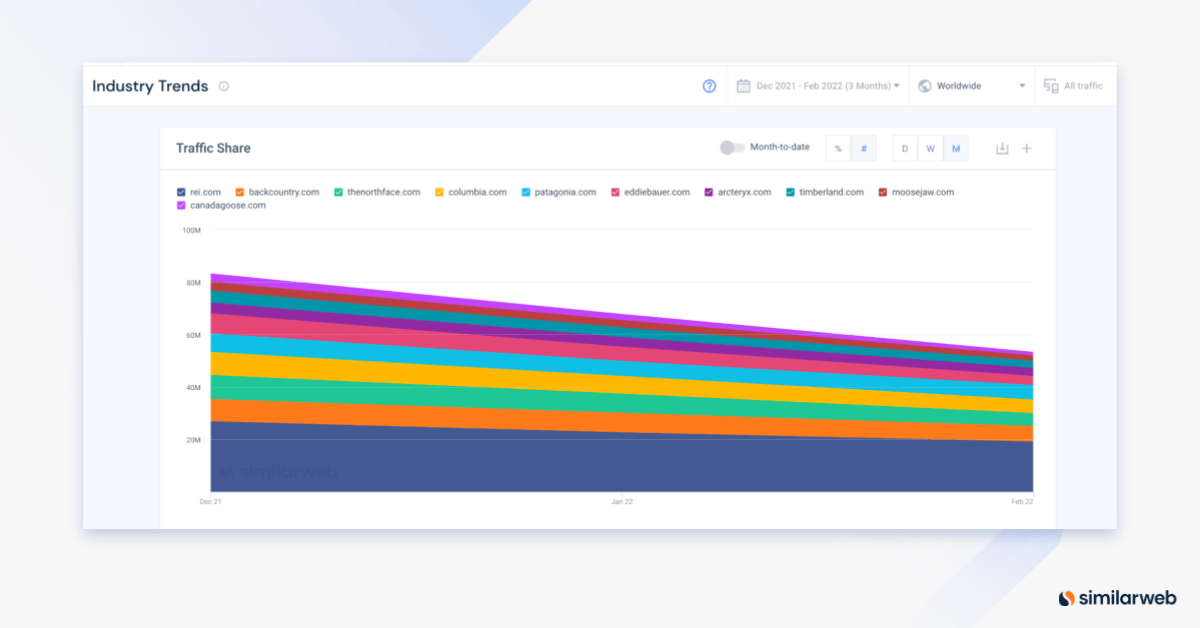Click the Feb 22 axis label
This screenshot has width=1200, height=628.
tap(1022, 501)
